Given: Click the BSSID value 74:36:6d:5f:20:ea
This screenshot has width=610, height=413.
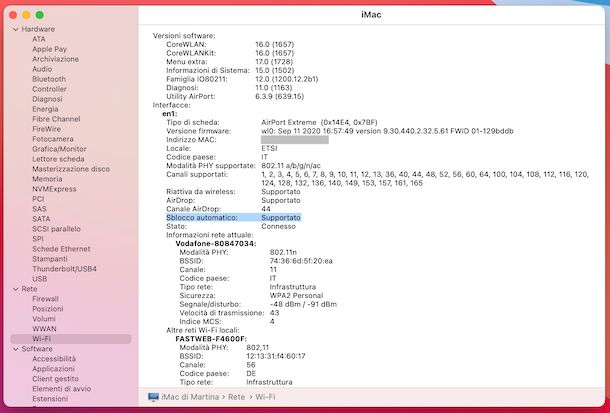Looking at the screenshot, I should pos(301,261).
